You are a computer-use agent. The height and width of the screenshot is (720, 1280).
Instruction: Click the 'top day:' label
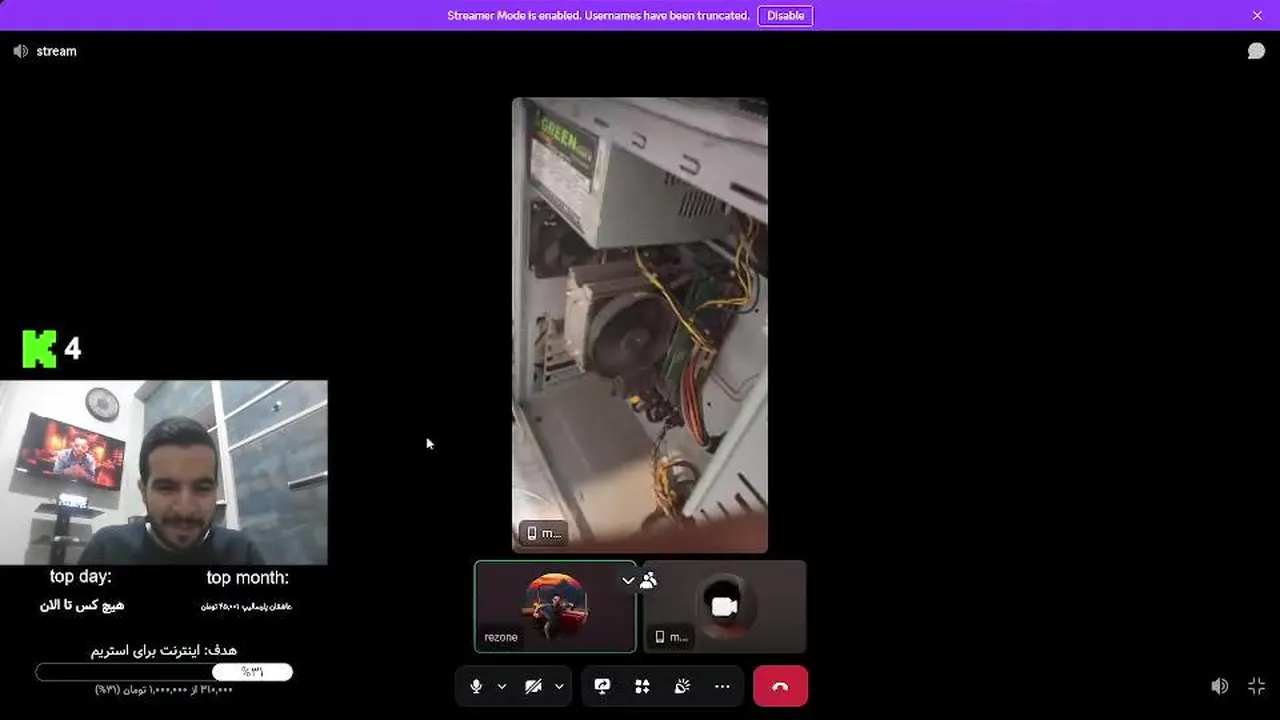(x=81, y=577)
